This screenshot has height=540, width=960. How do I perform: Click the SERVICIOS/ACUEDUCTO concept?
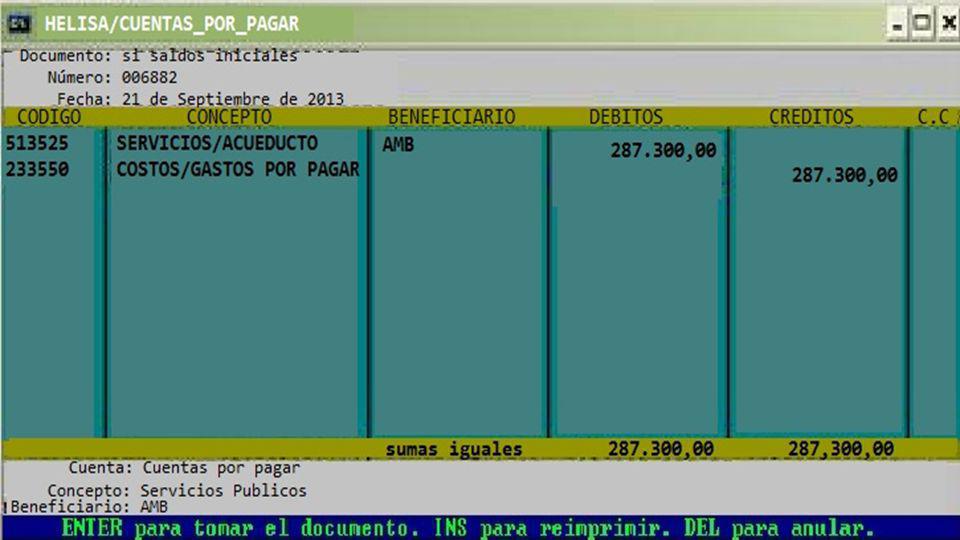click(x=217, y=143)
